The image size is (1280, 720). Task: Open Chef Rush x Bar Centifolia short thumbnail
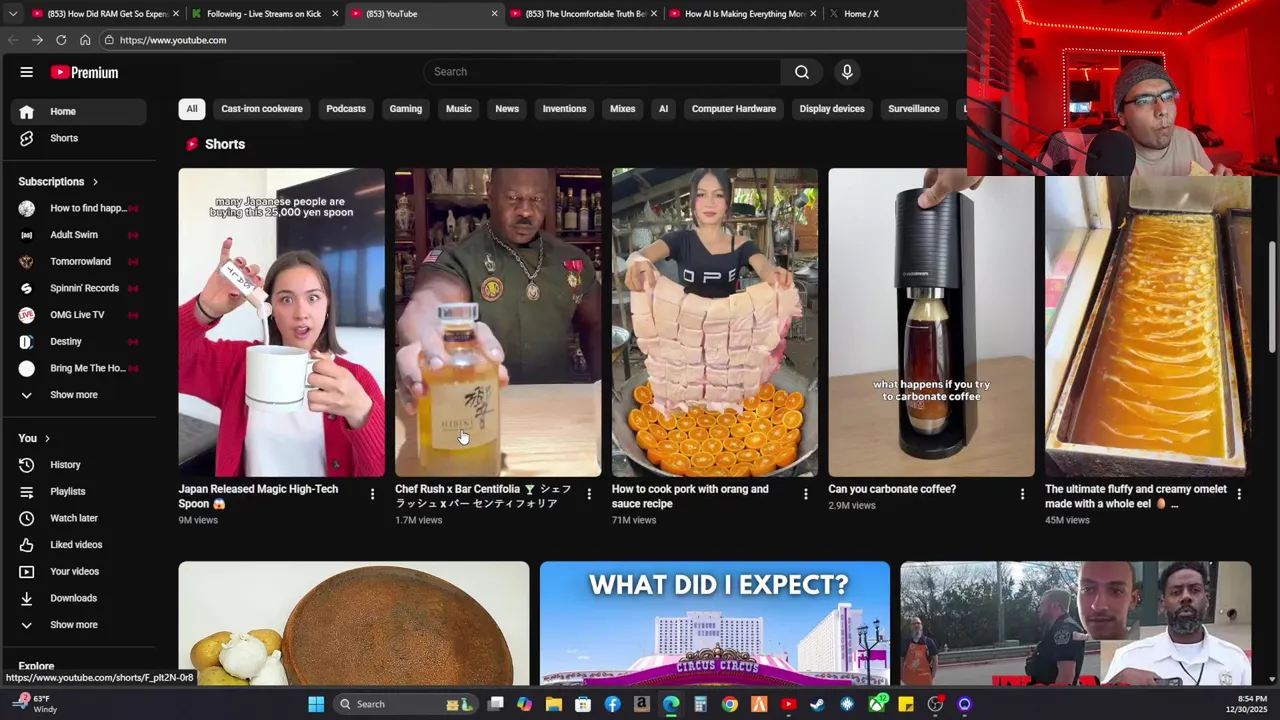coord(498,322)
